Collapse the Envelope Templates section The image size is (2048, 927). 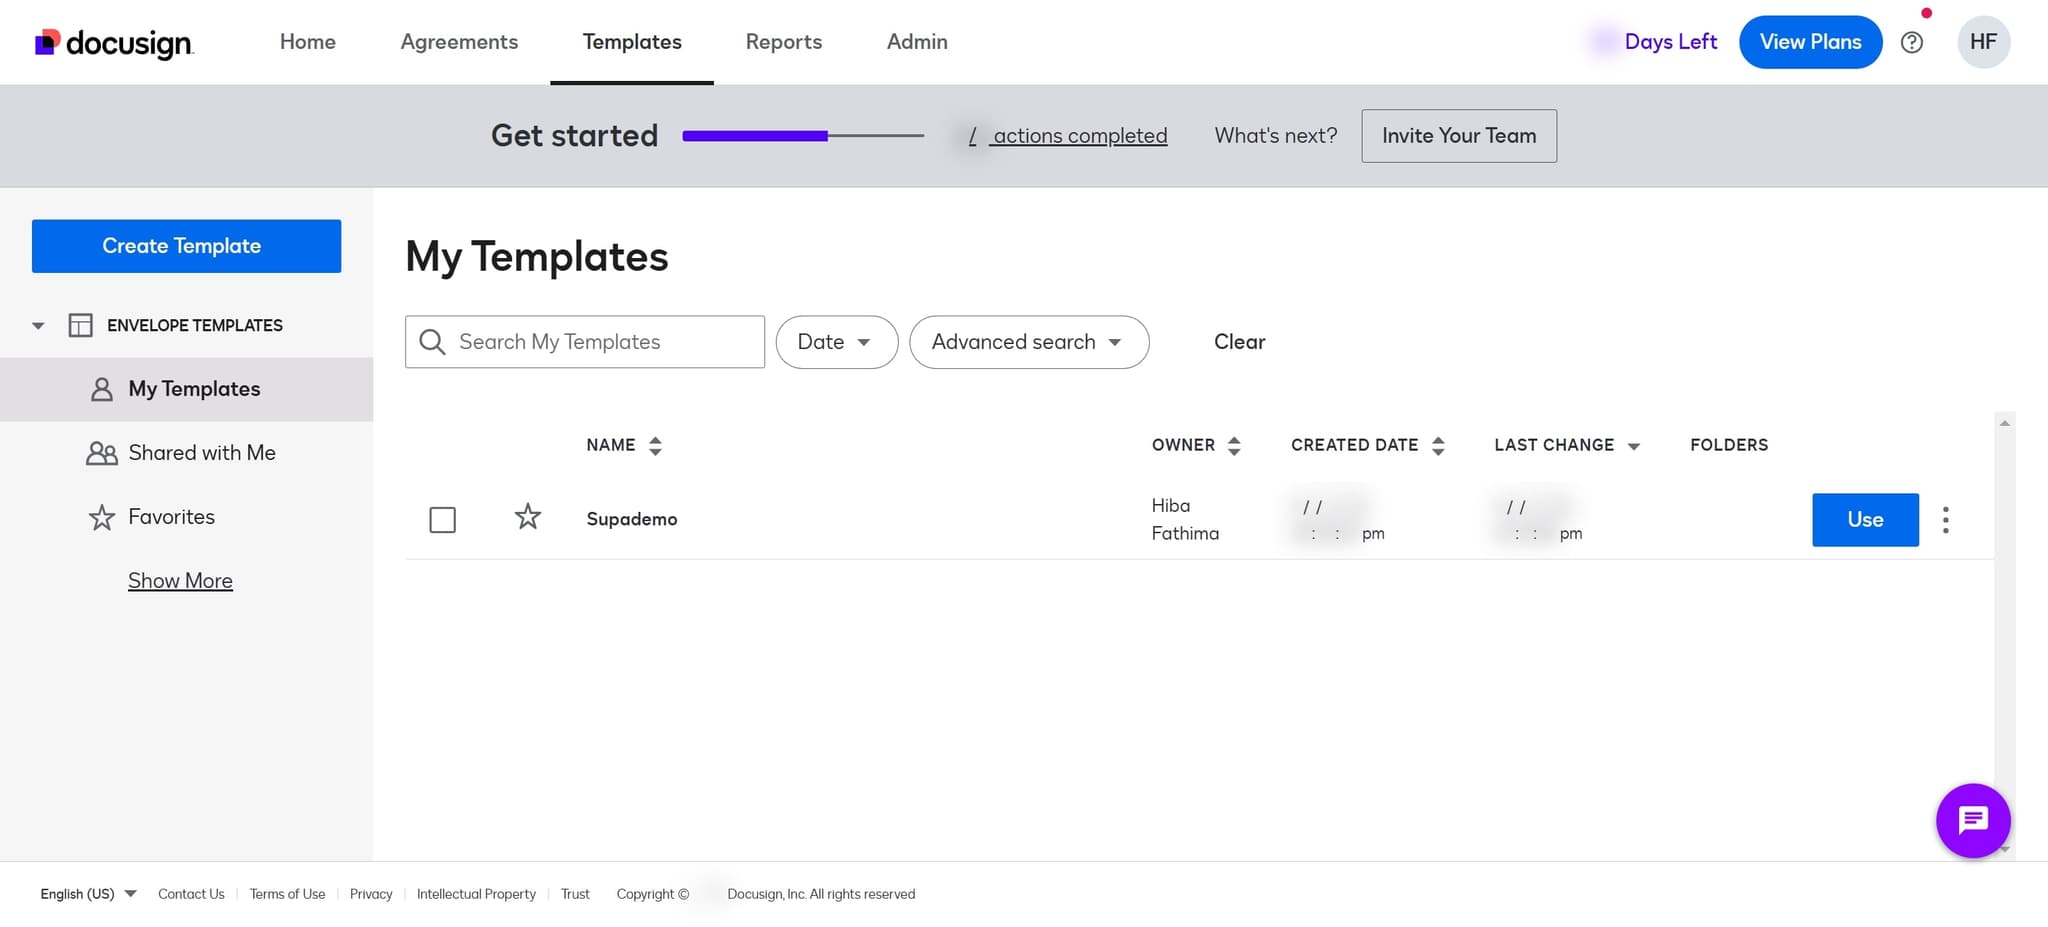37,325
